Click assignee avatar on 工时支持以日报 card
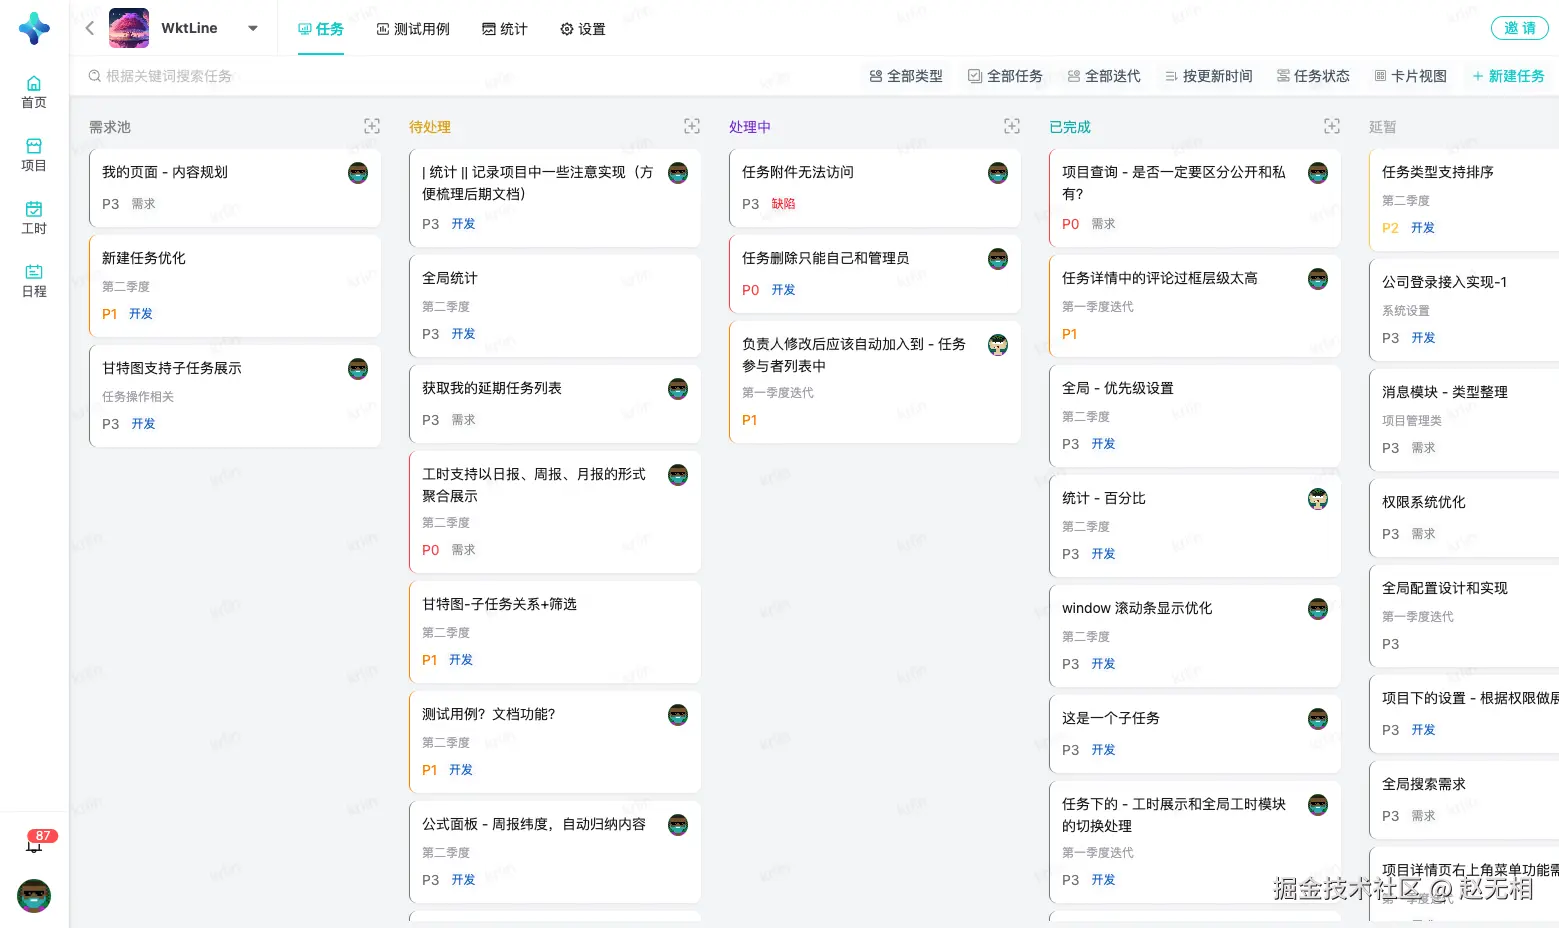Viewport: 1559px width, 928px height. (678, 475)
